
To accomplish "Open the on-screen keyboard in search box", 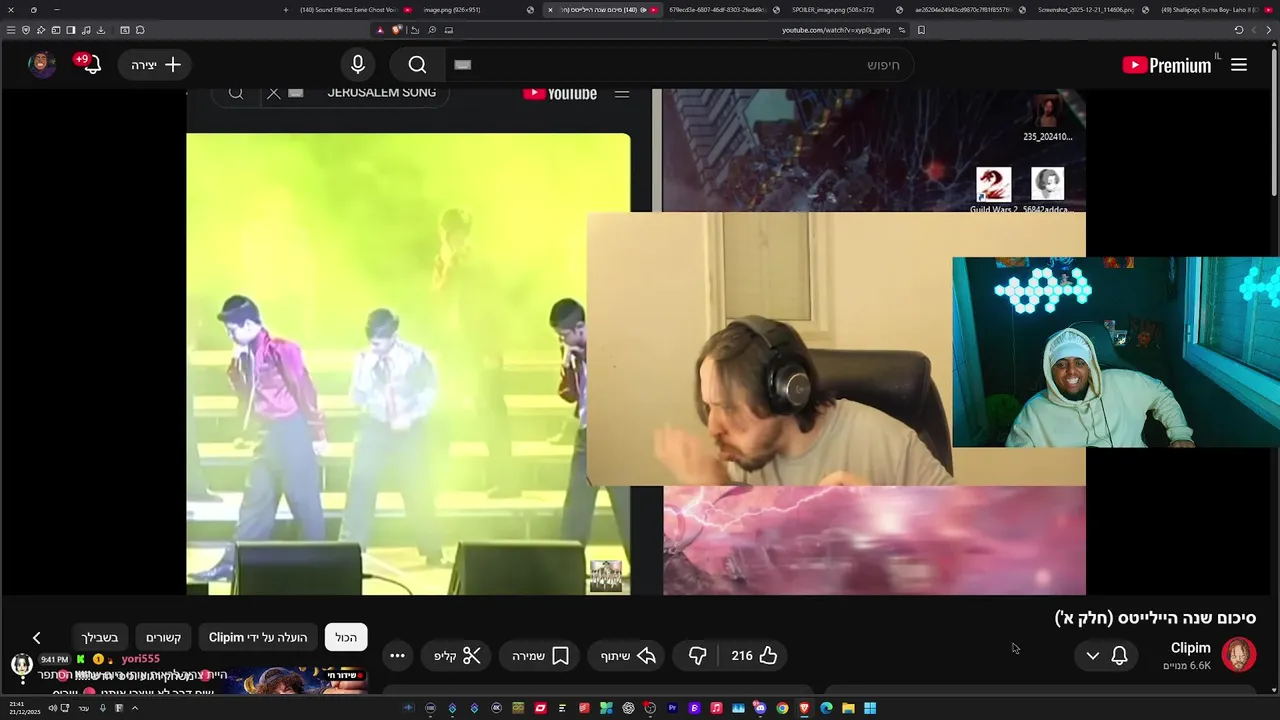I will (x=462, y=65).
